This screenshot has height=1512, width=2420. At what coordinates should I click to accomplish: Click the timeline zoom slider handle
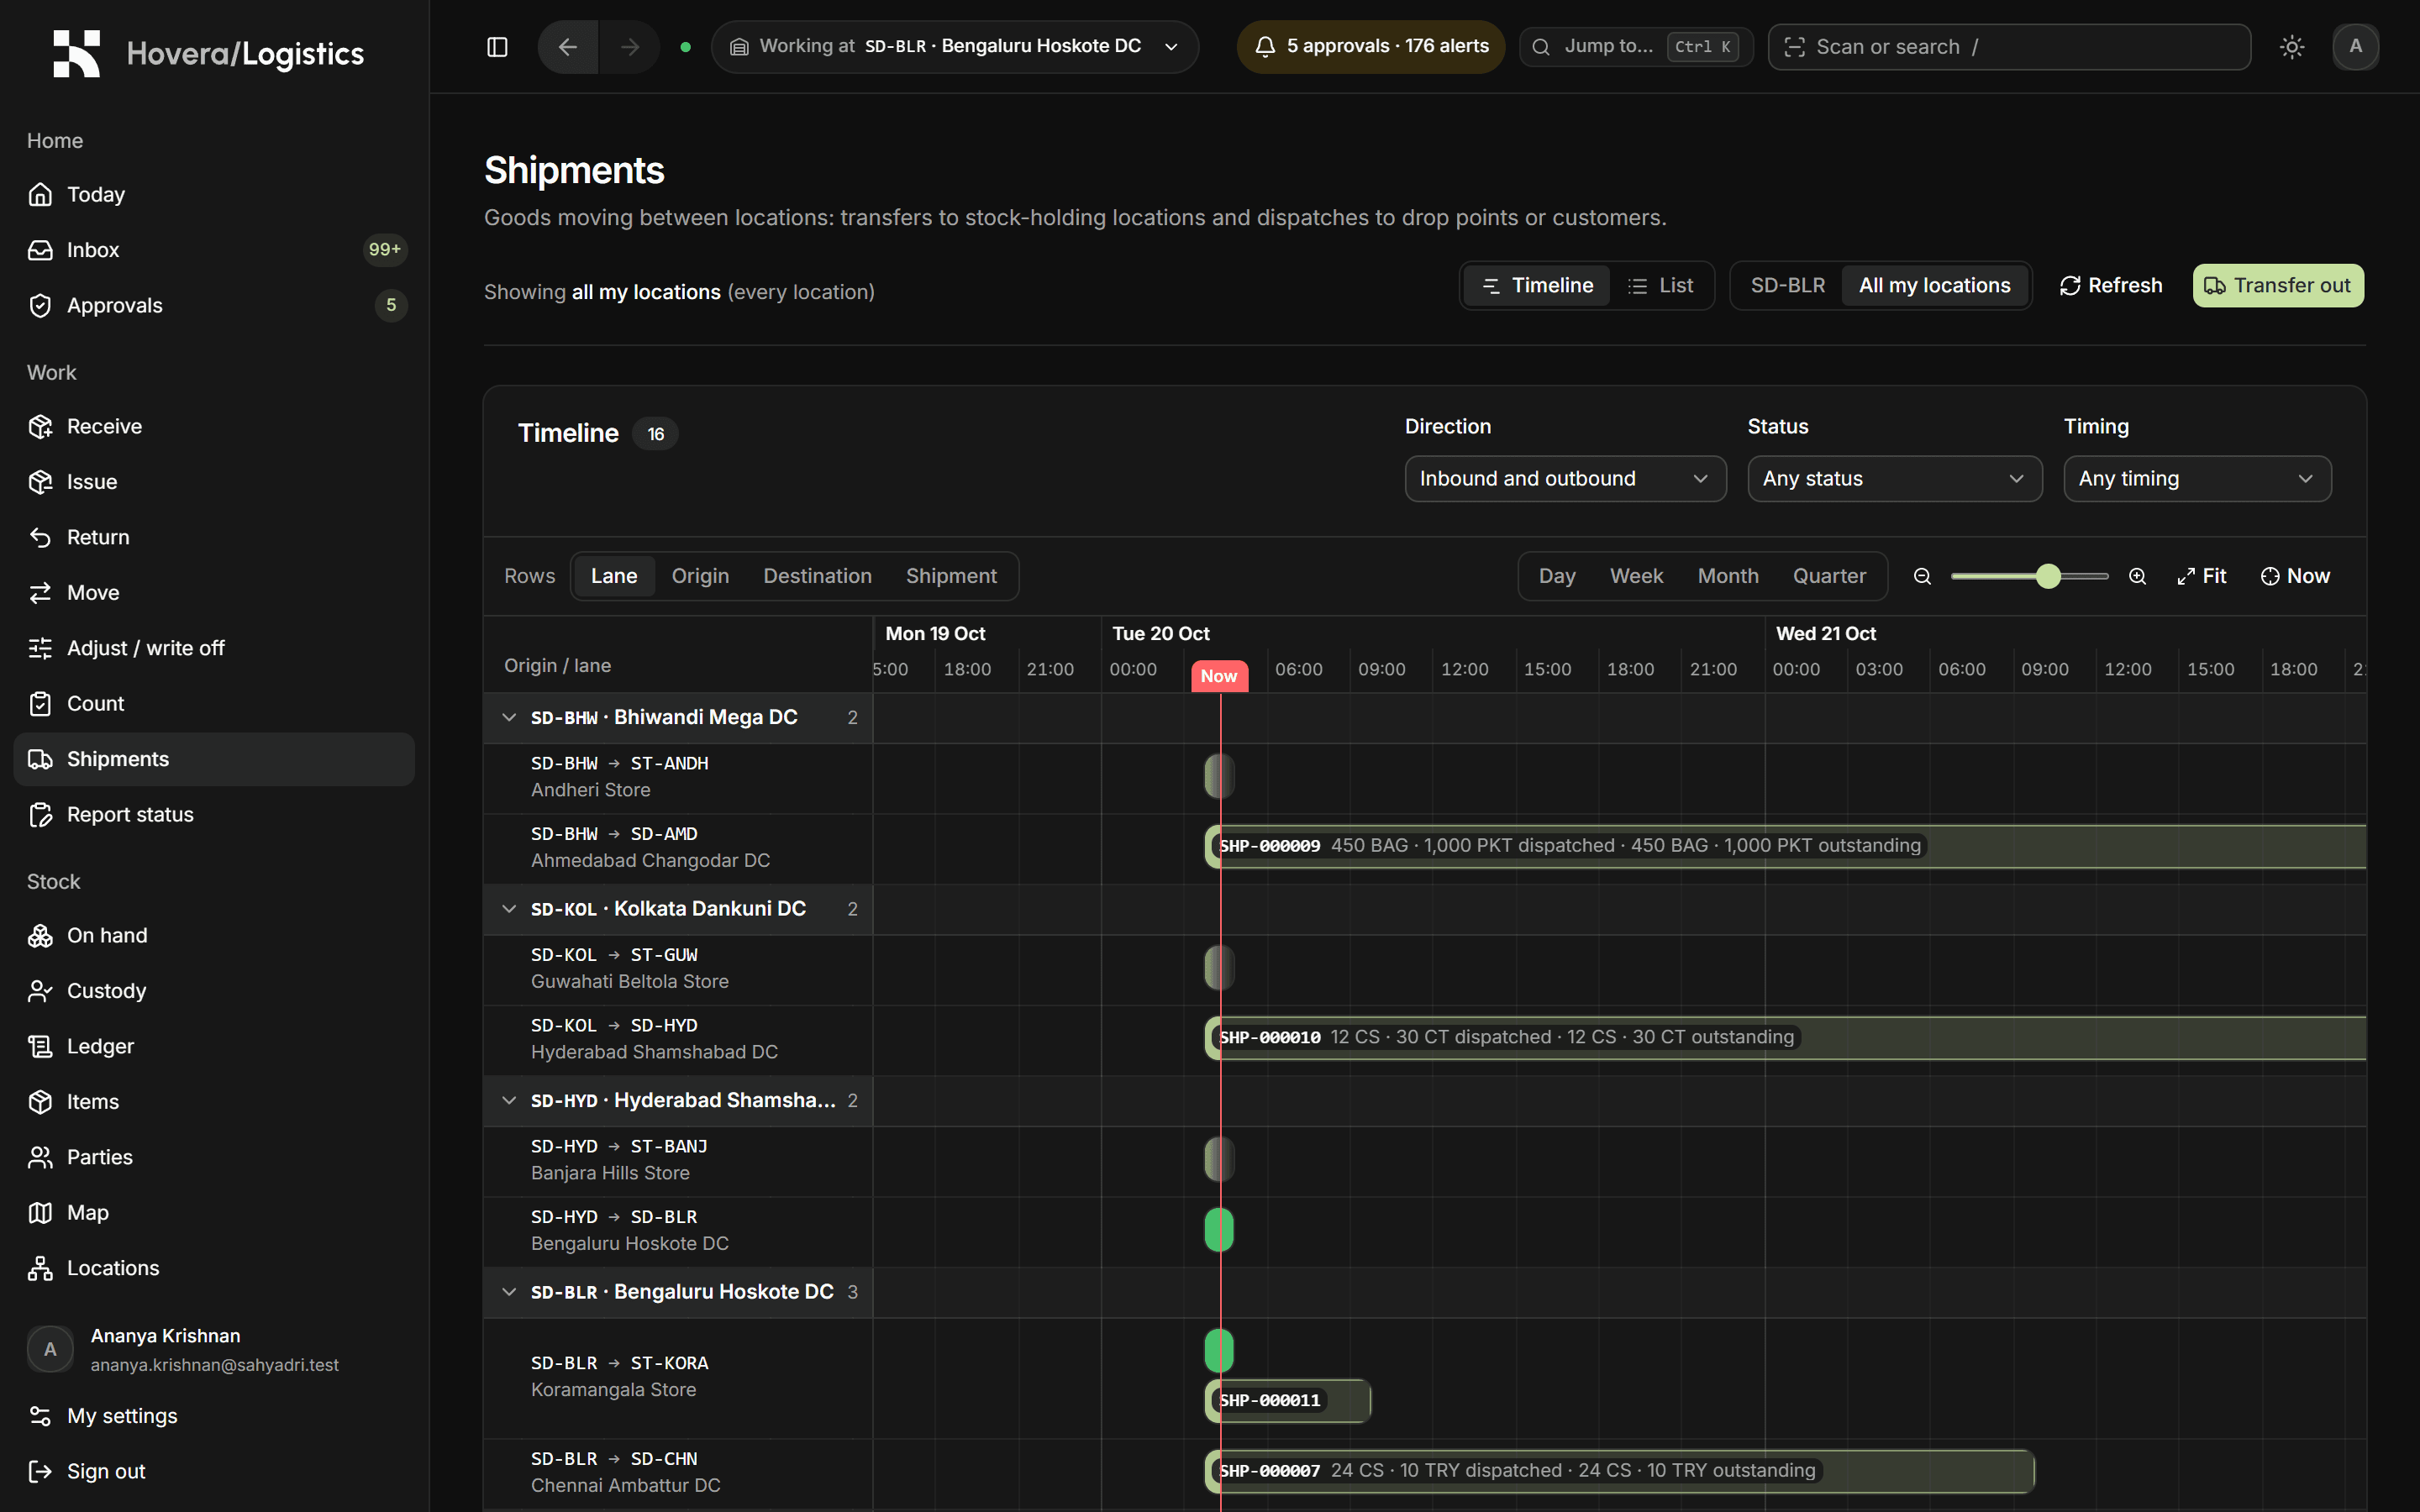[x=2048, y=576]
